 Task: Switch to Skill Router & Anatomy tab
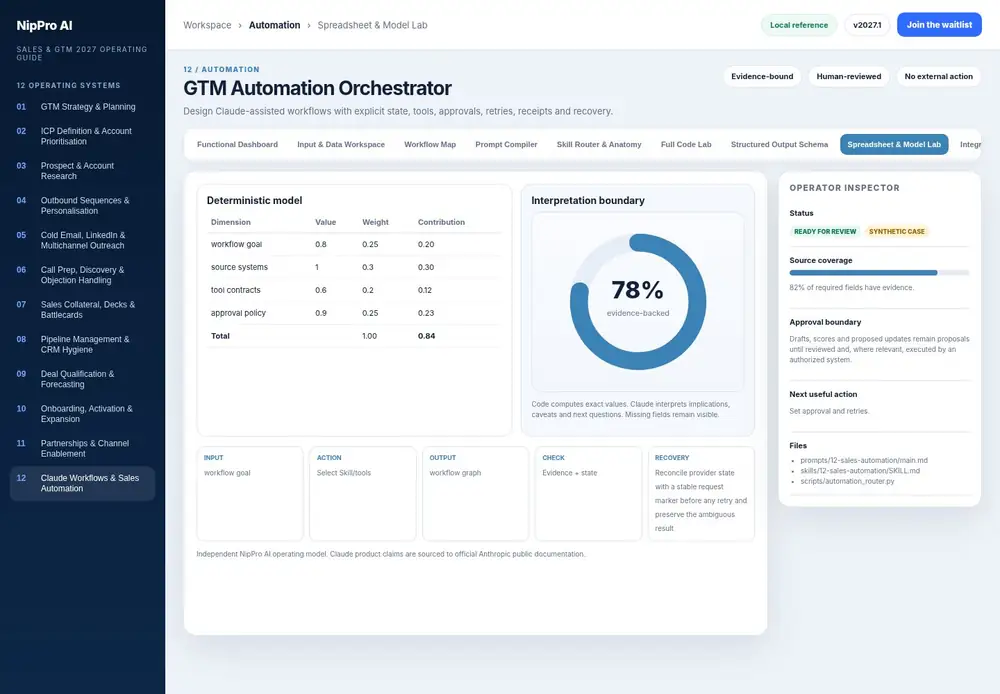pyautogui.click(x=599, y=145)
